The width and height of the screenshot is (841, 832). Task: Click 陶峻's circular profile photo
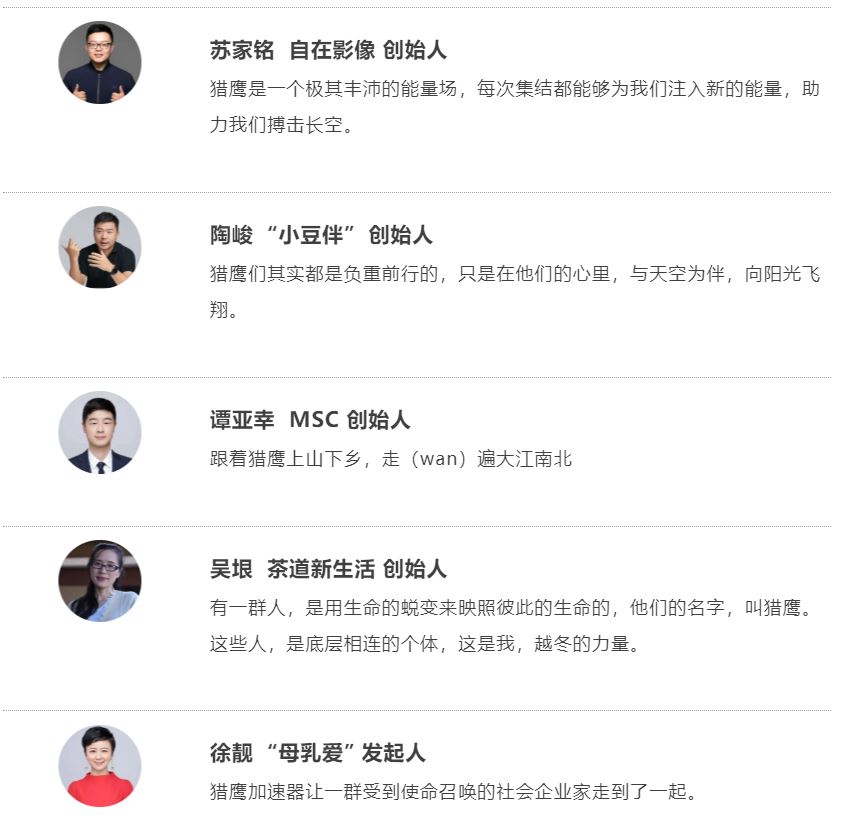click(x=100, y=247)
